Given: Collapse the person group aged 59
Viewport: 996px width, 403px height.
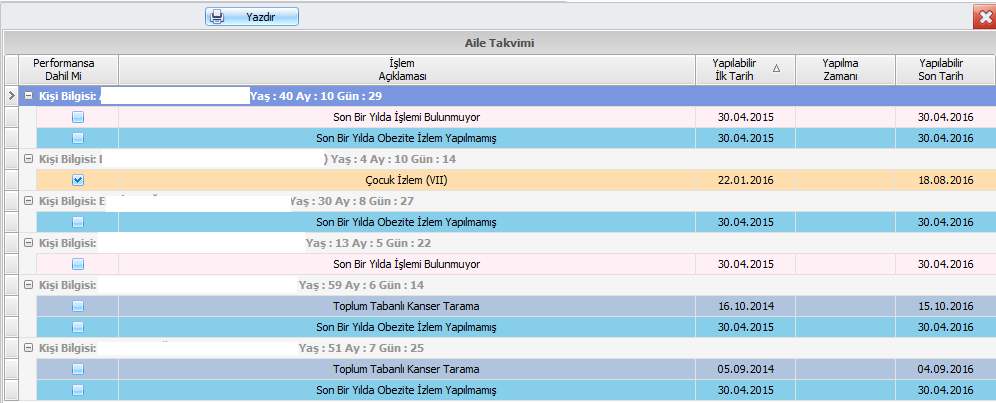Looking at the screenshot, I should tap(27, 285).
